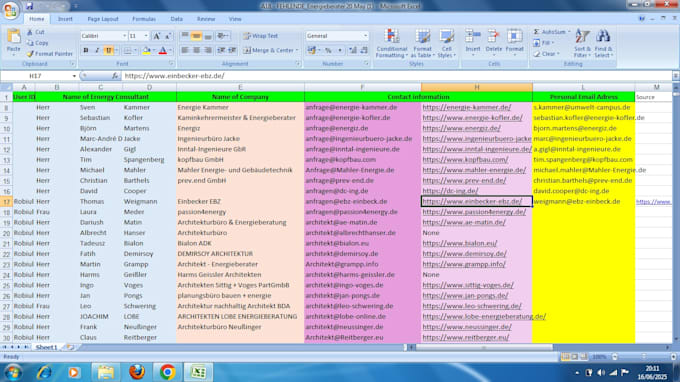680x382 pixels.
Task: Click the Delete cells icon
Action: tap(494, 36)
